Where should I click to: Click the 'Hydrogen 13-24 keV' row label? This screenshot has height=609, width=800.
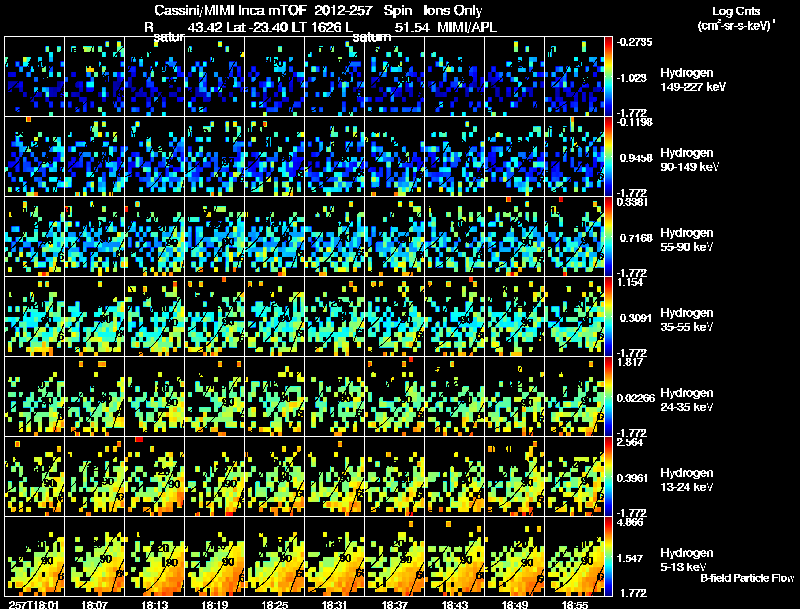[x=687, y=480]
